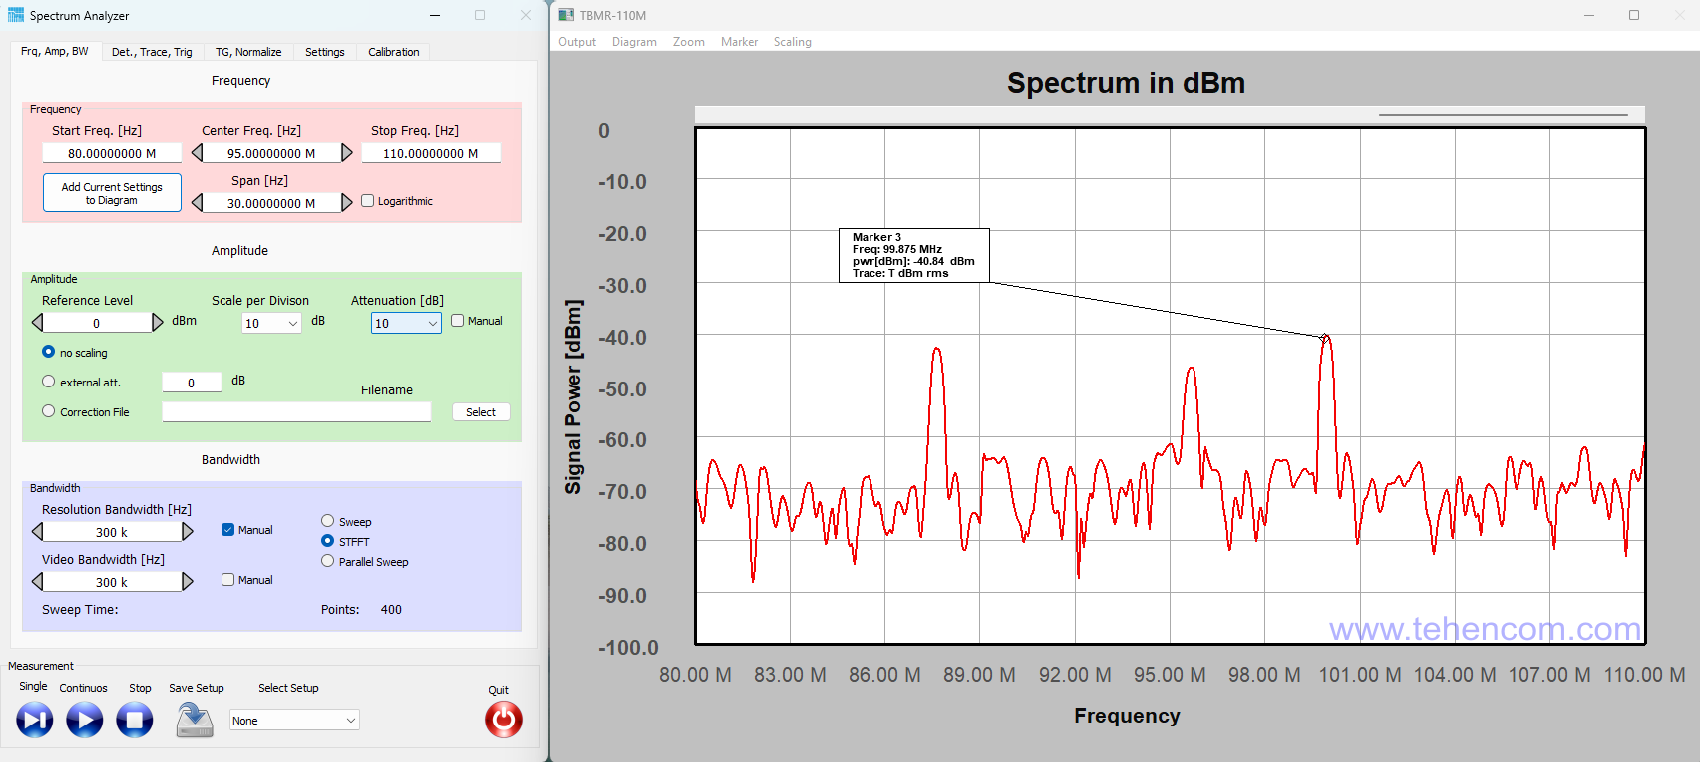Click the Spectrum Analyzer title bar icon

(15, 15)
